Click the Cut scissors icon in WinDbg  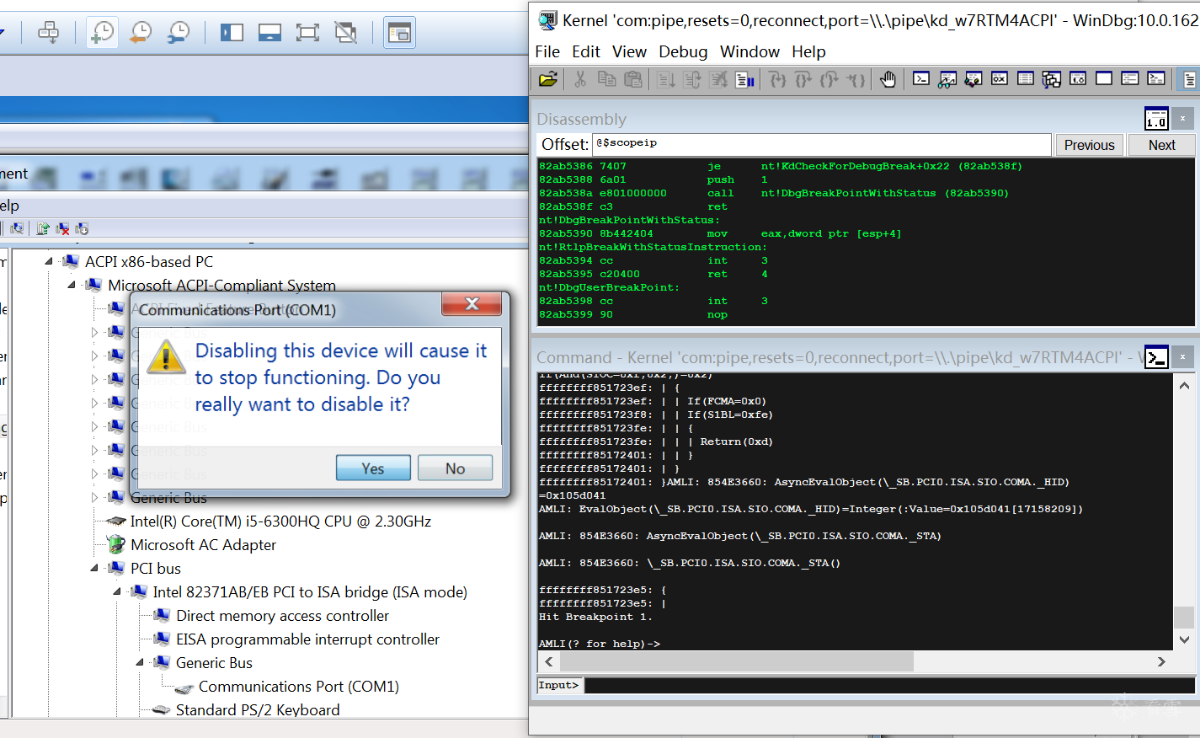click(x=579, y=80)
